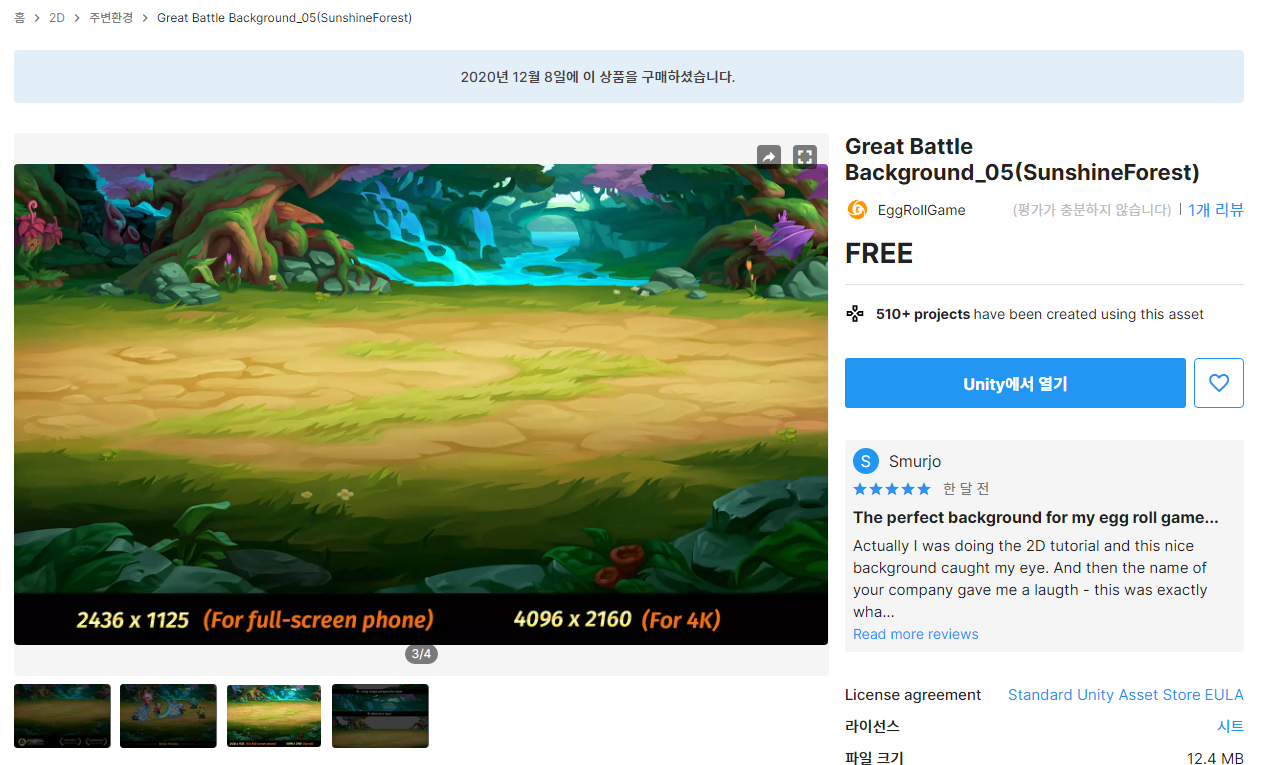Click Smurjo reviewer avatar
Screen dimensions: 1265x765
tap(866, 461)
